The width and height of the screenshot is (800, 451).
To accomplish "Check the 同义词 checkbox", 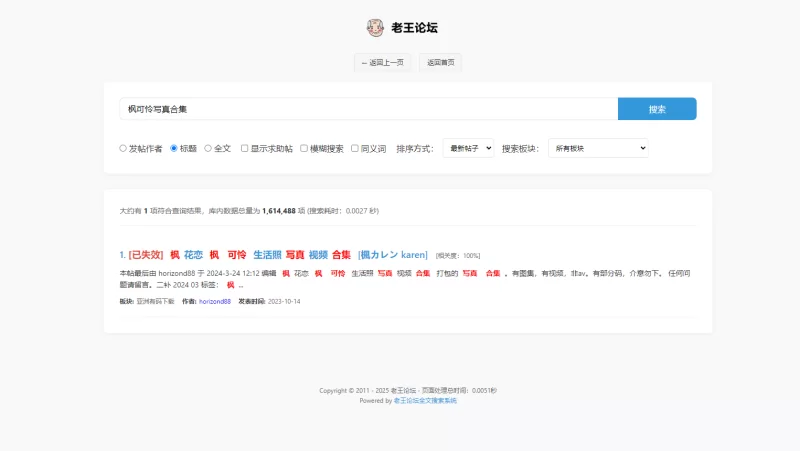I will pyautogui.click(x=354, y=148).
